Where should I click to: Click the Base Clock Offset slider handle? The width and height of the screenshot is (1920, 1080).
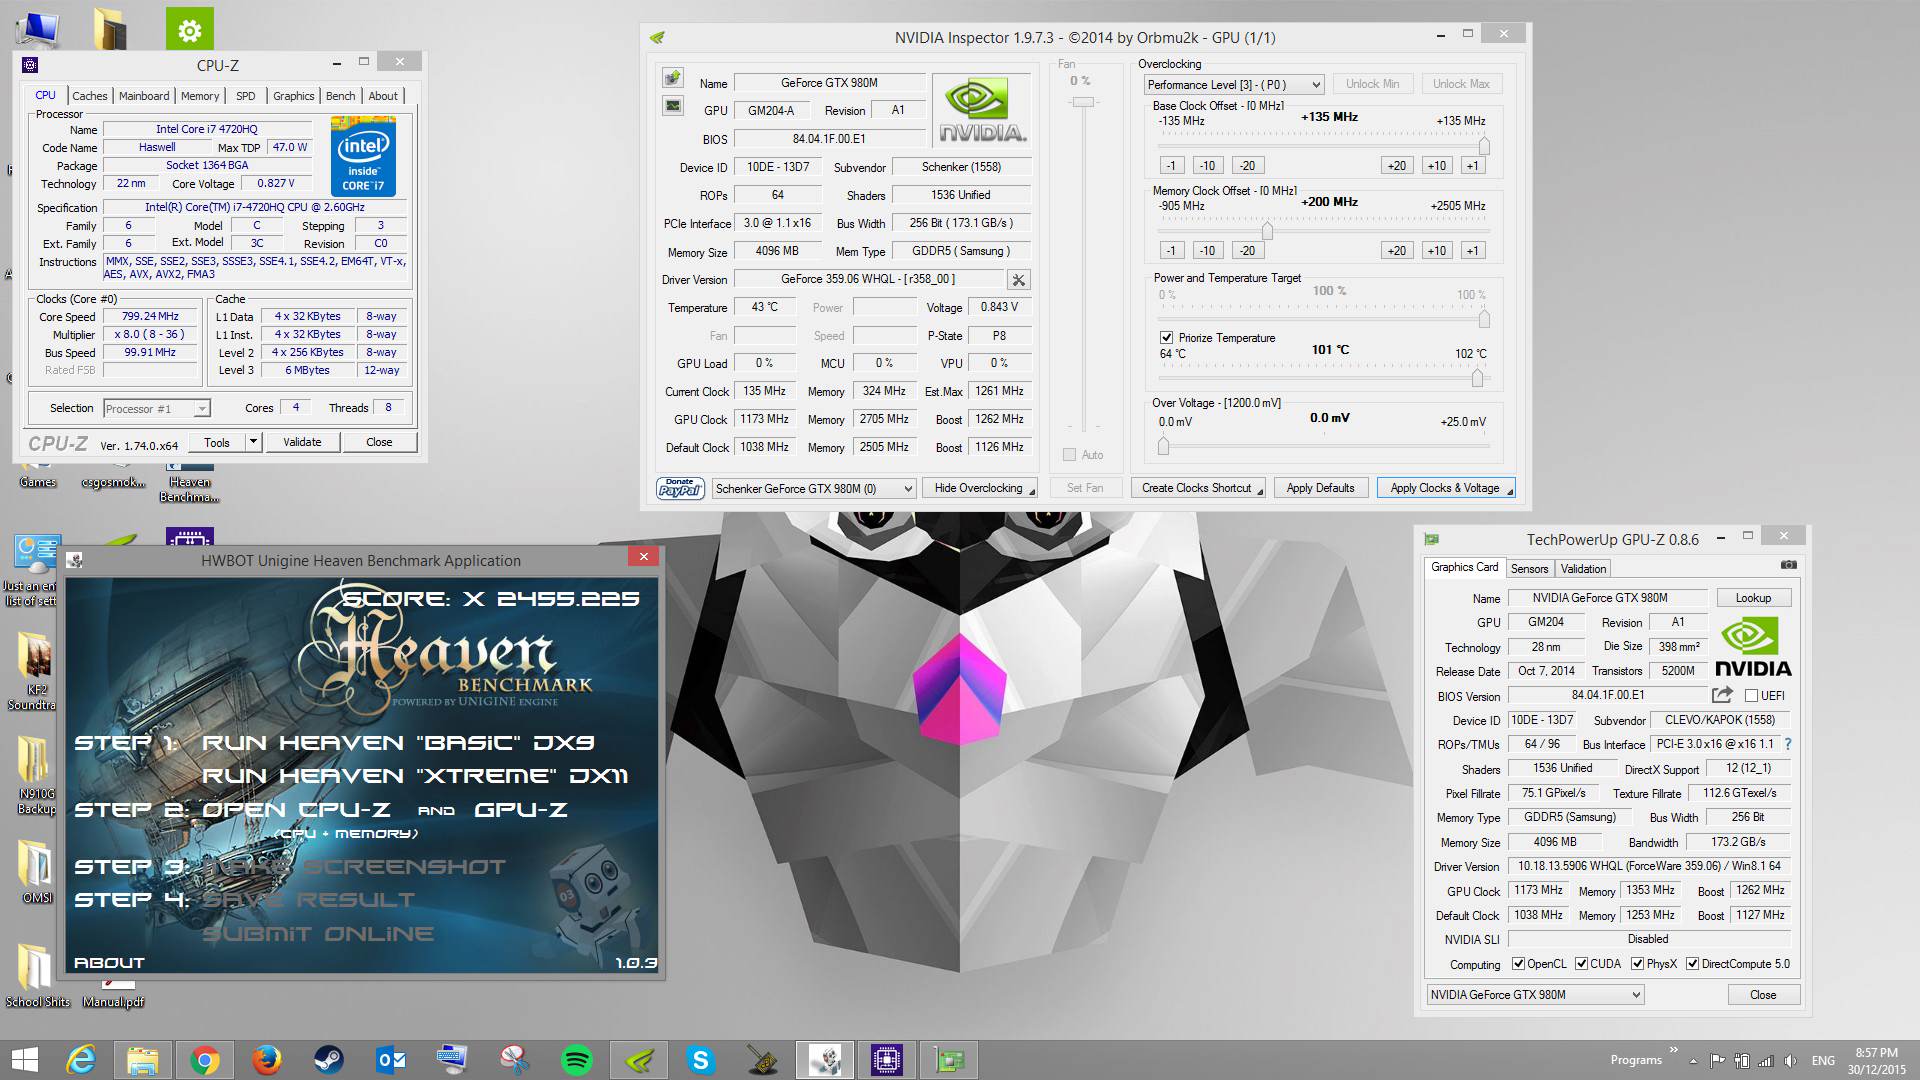click(x=1484, y=146)
